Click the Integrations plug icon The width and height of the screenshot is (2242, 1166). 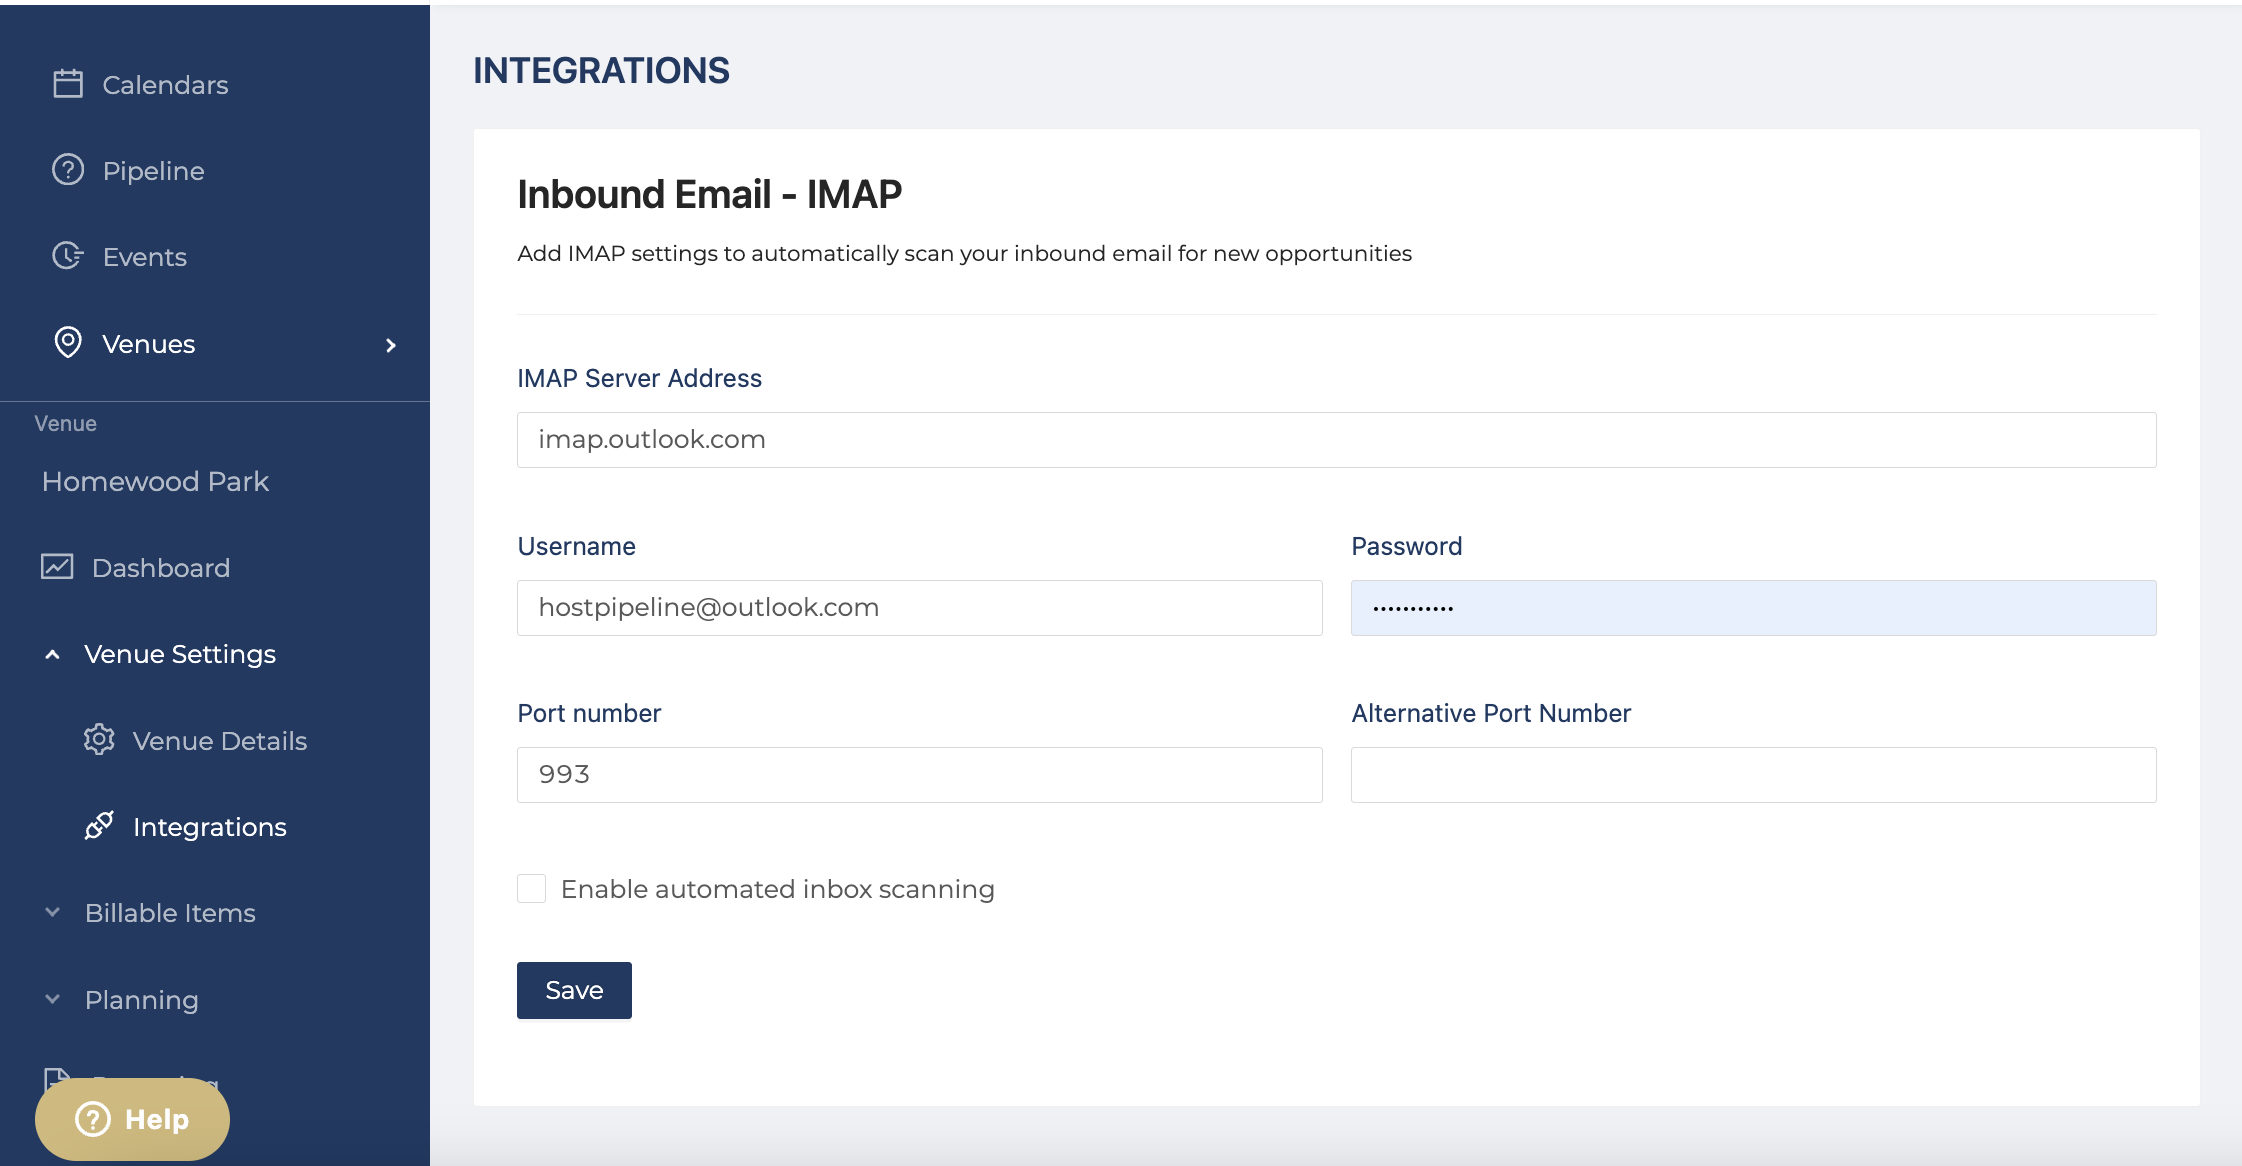tap(99, 826)
